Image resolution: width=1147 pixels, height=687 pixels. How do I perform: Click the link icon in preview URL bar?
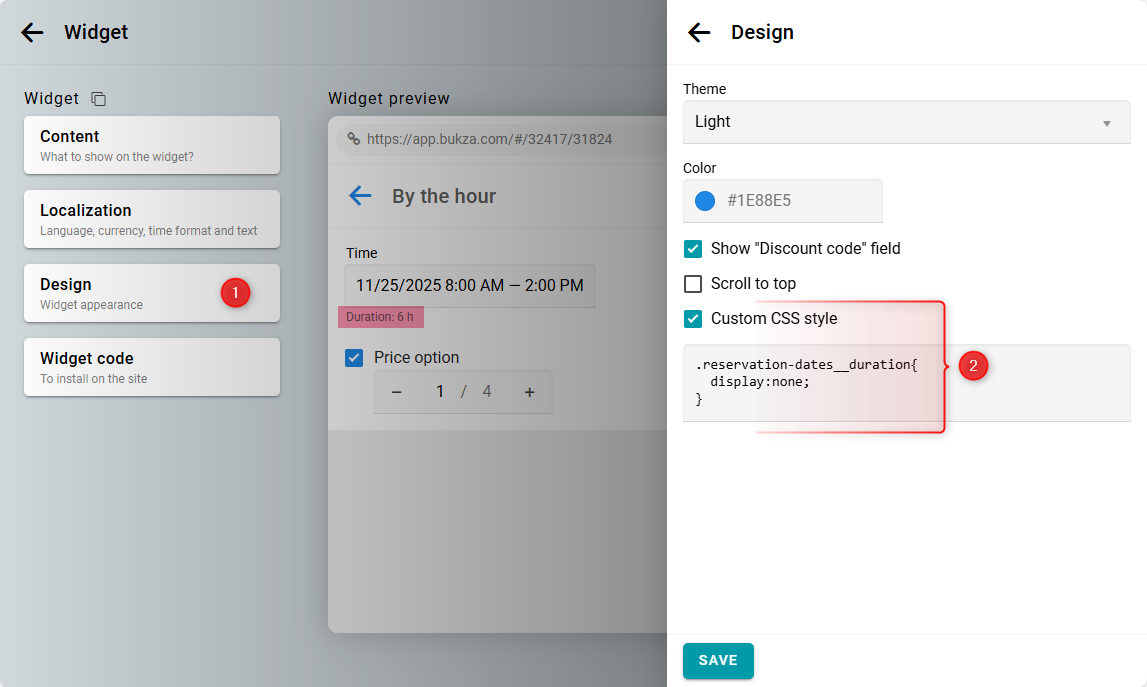353,139
